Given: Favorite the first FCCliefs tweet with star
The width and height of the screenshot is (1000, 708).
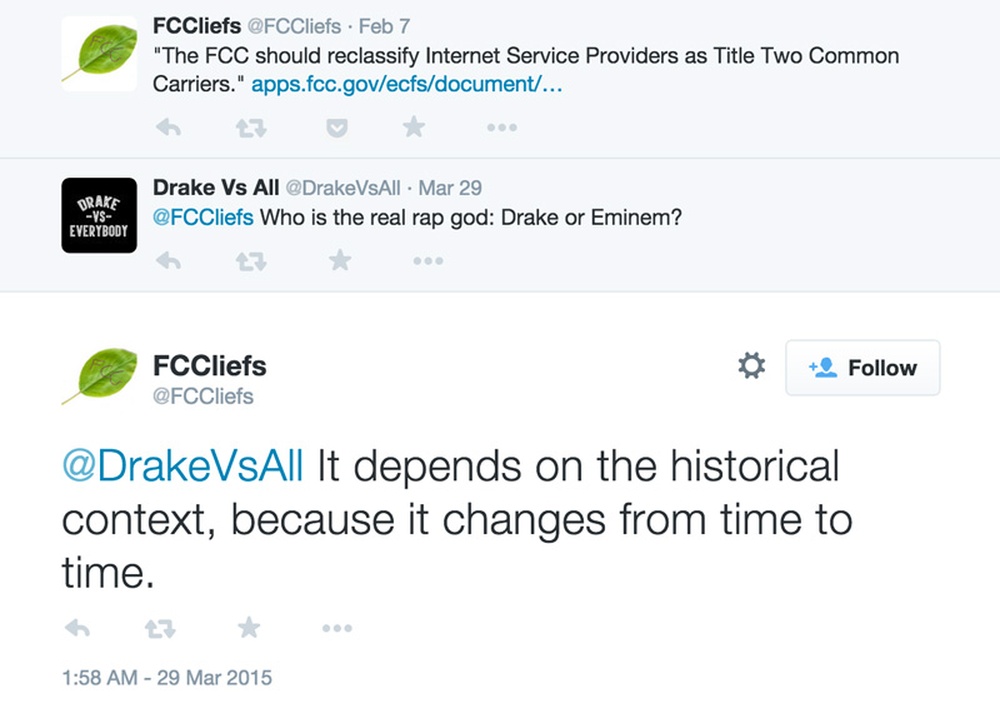Looking at the screenshot, I should 414,127.
